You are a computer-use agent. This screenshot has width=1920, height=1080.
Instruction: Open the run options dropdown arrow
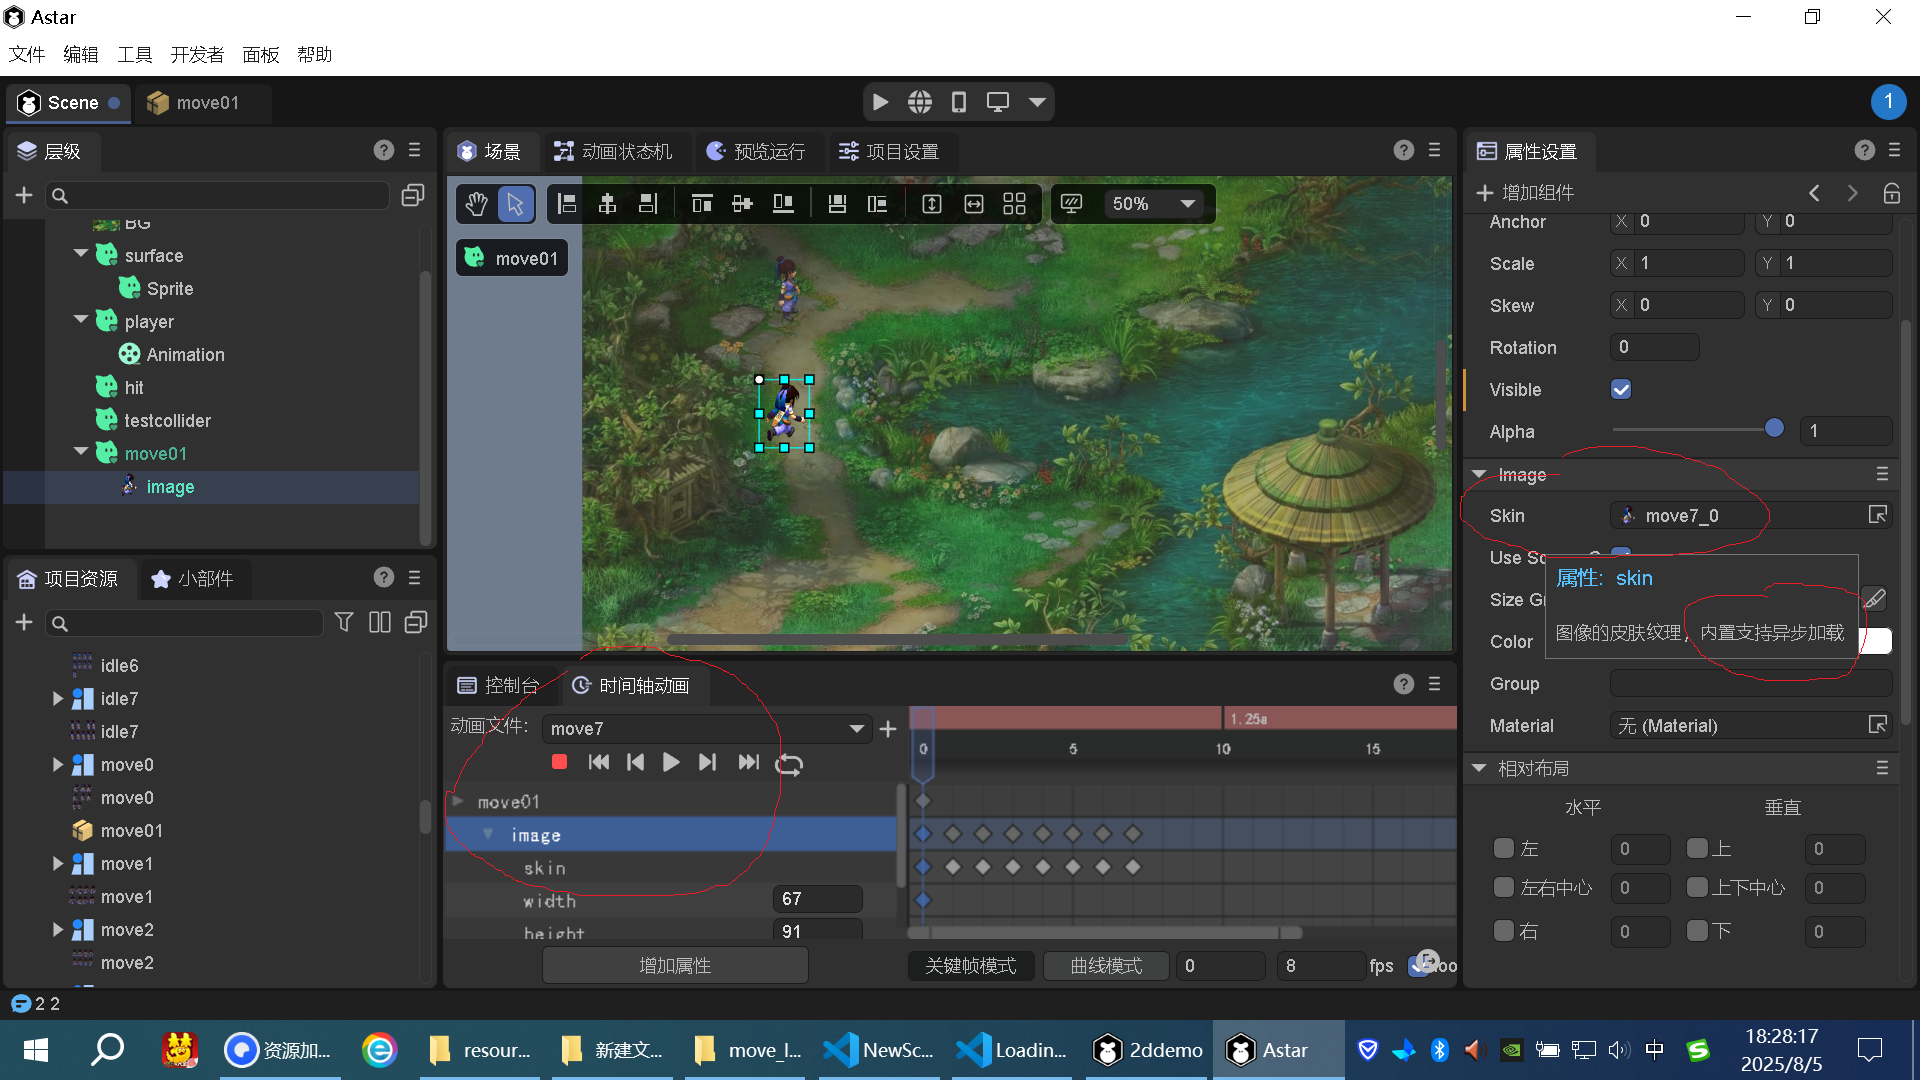coord(1037,102)
